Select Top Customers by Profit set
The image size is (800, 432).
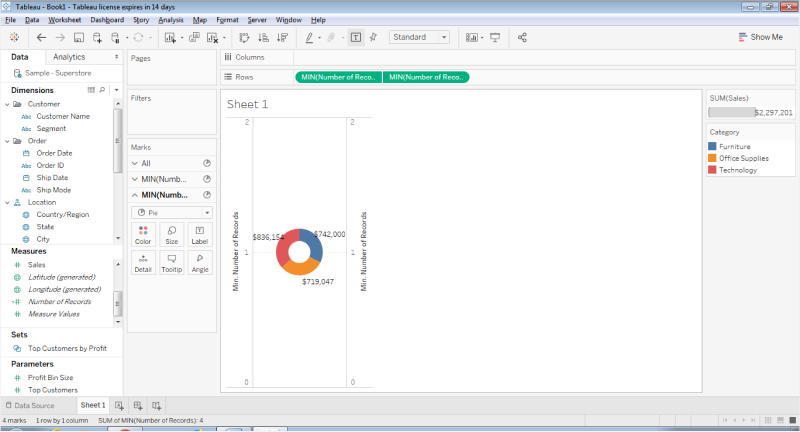tap(67, 348)
